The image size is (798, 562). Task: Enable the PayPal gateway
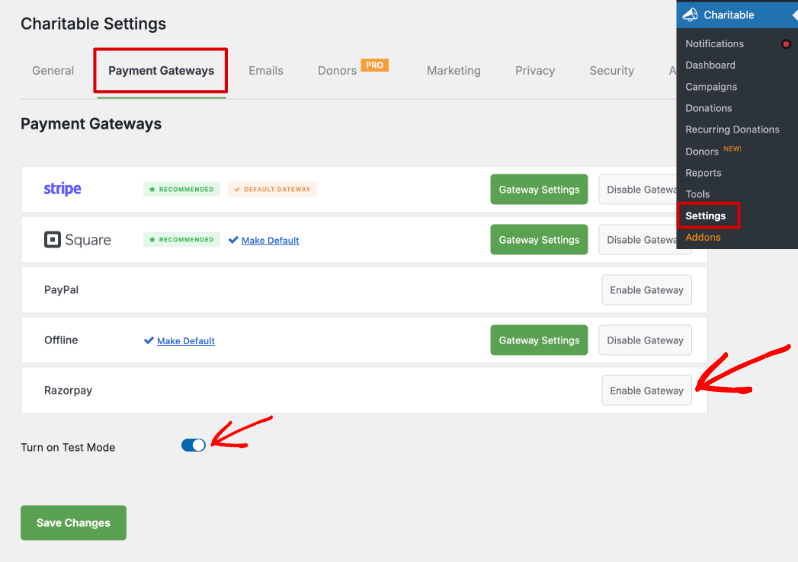(x=646, y=290)
